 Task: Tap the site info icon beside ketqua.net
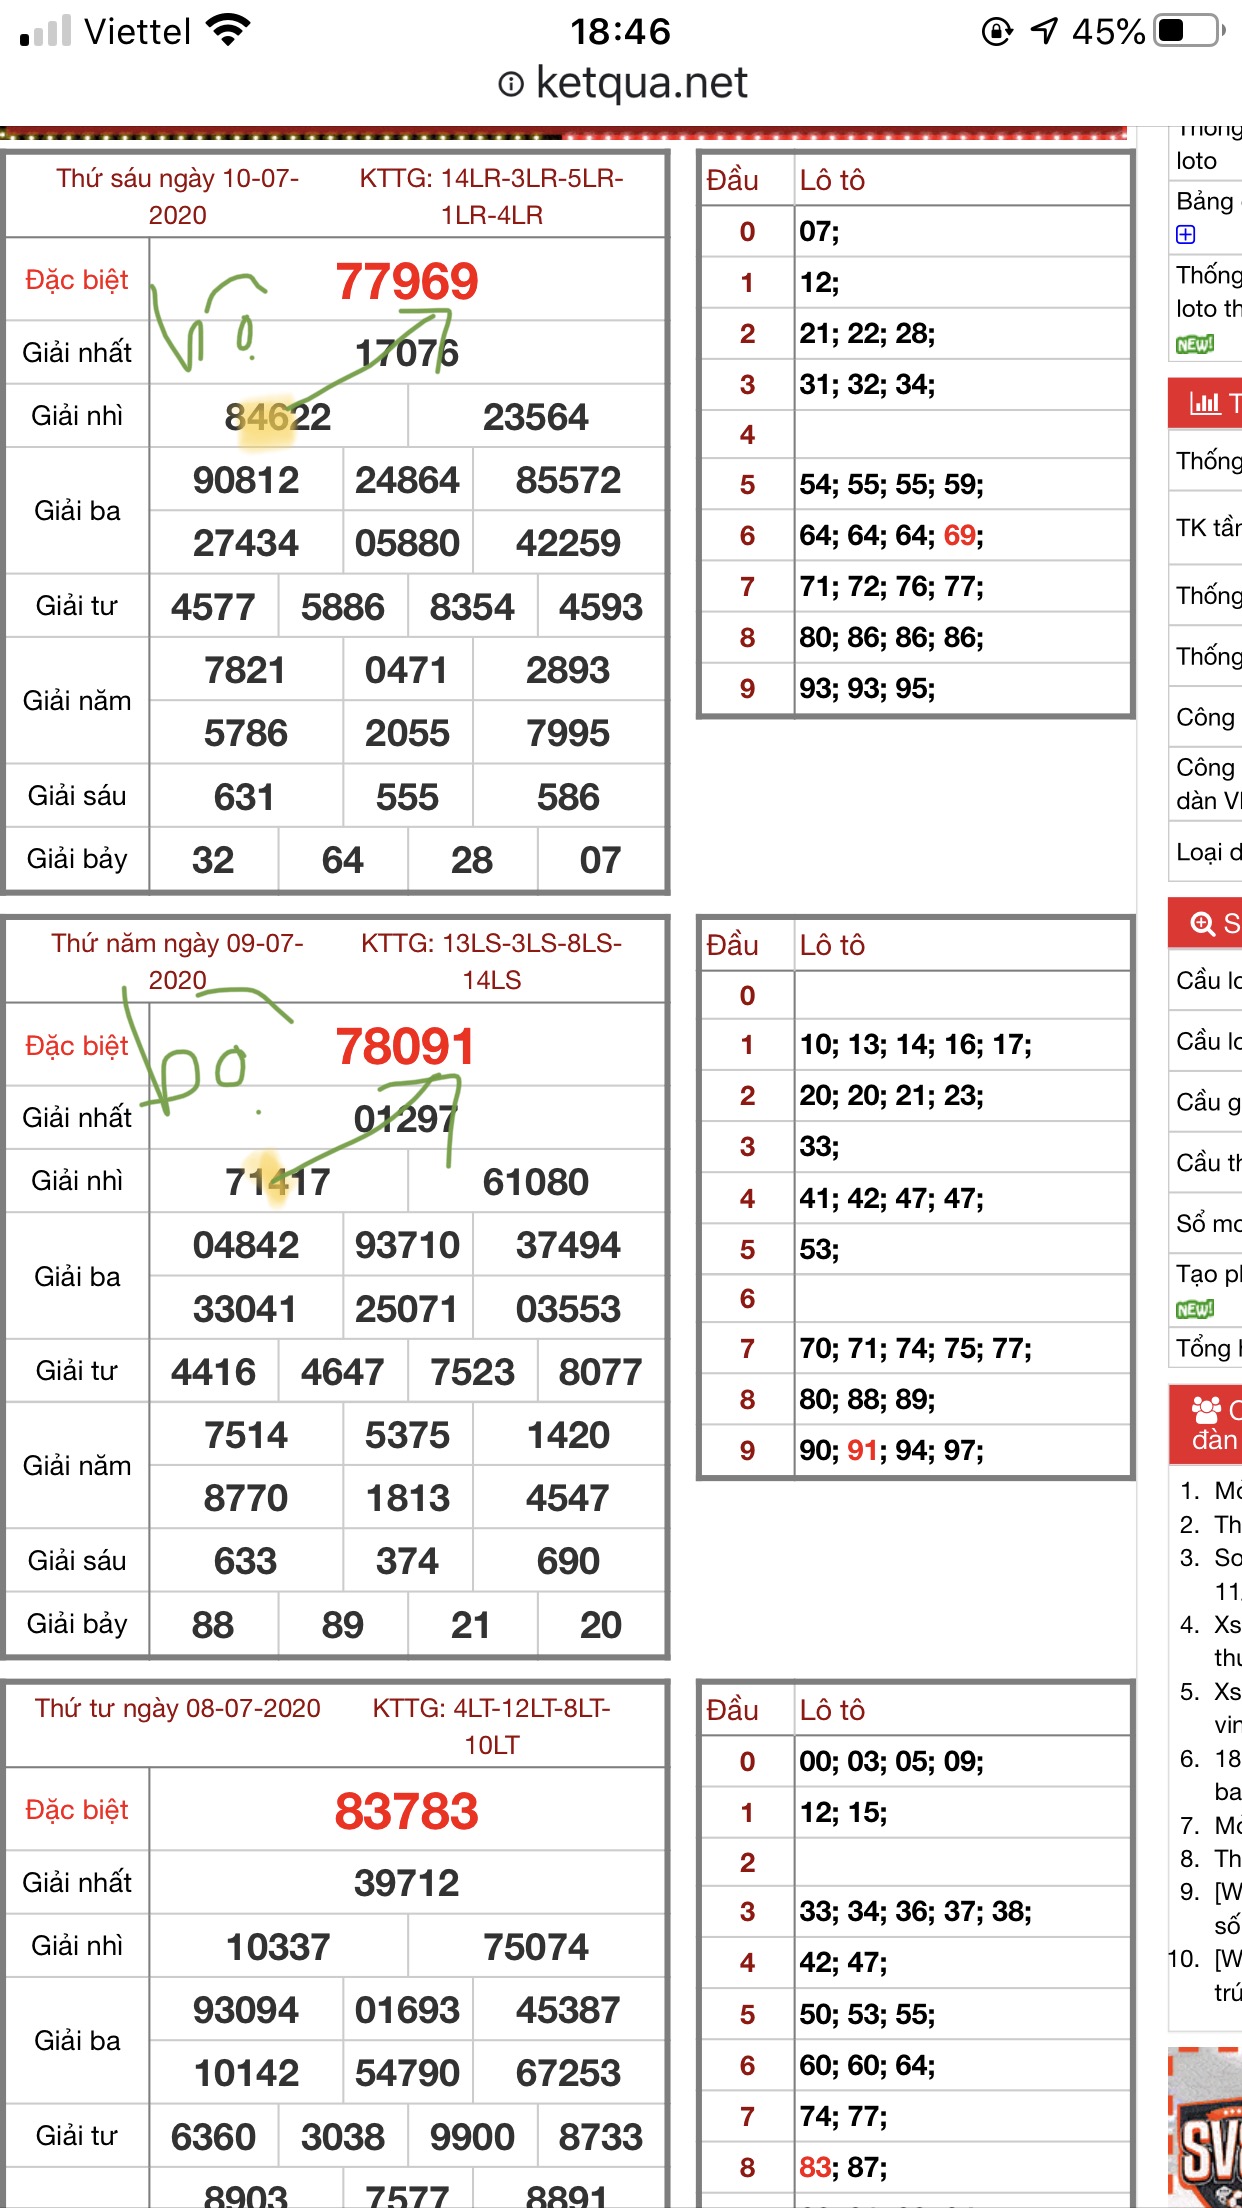[x=510, y=85]
